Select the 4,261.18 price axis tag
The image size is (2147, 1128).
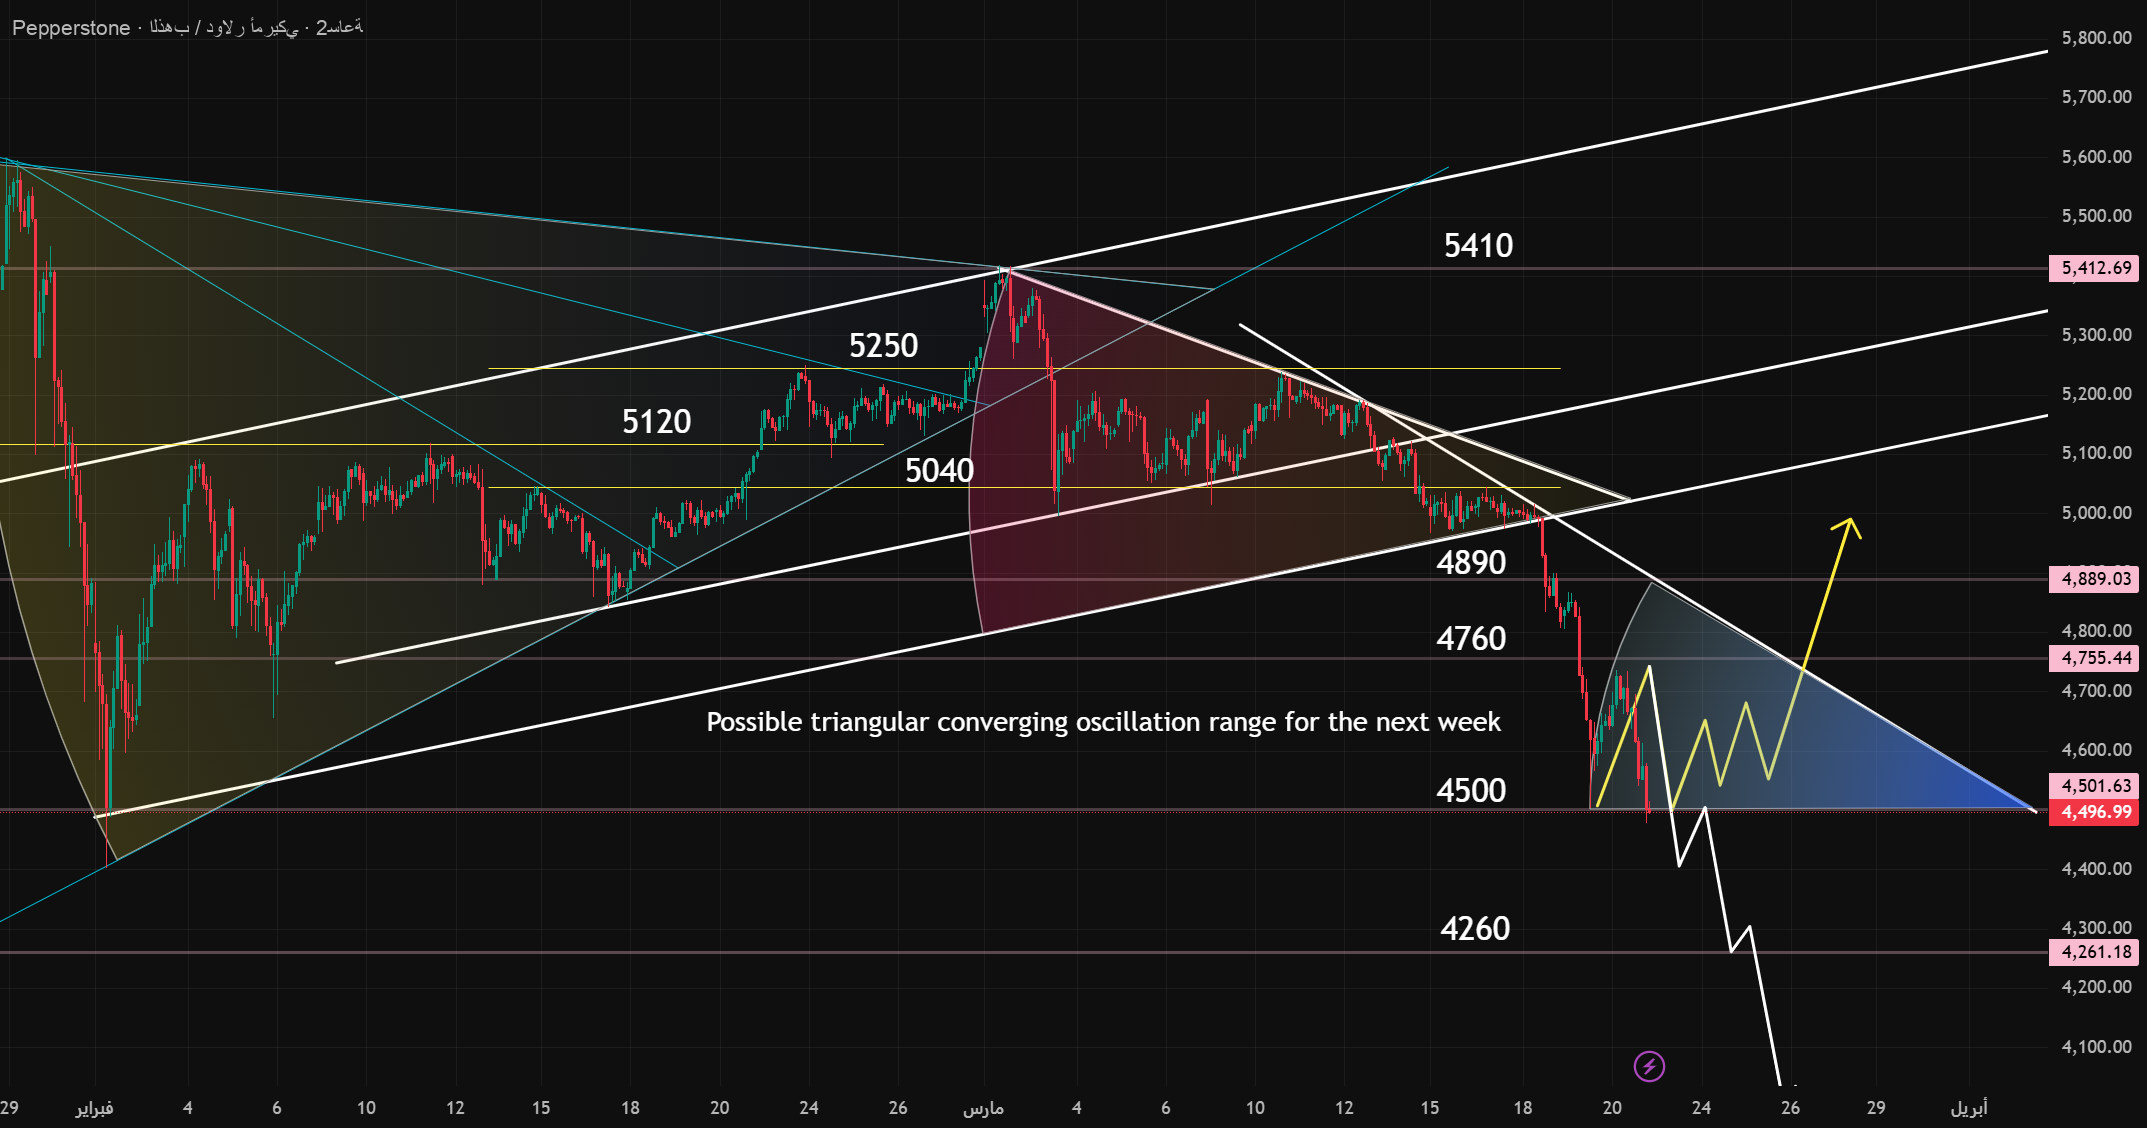coord(2096,952)
